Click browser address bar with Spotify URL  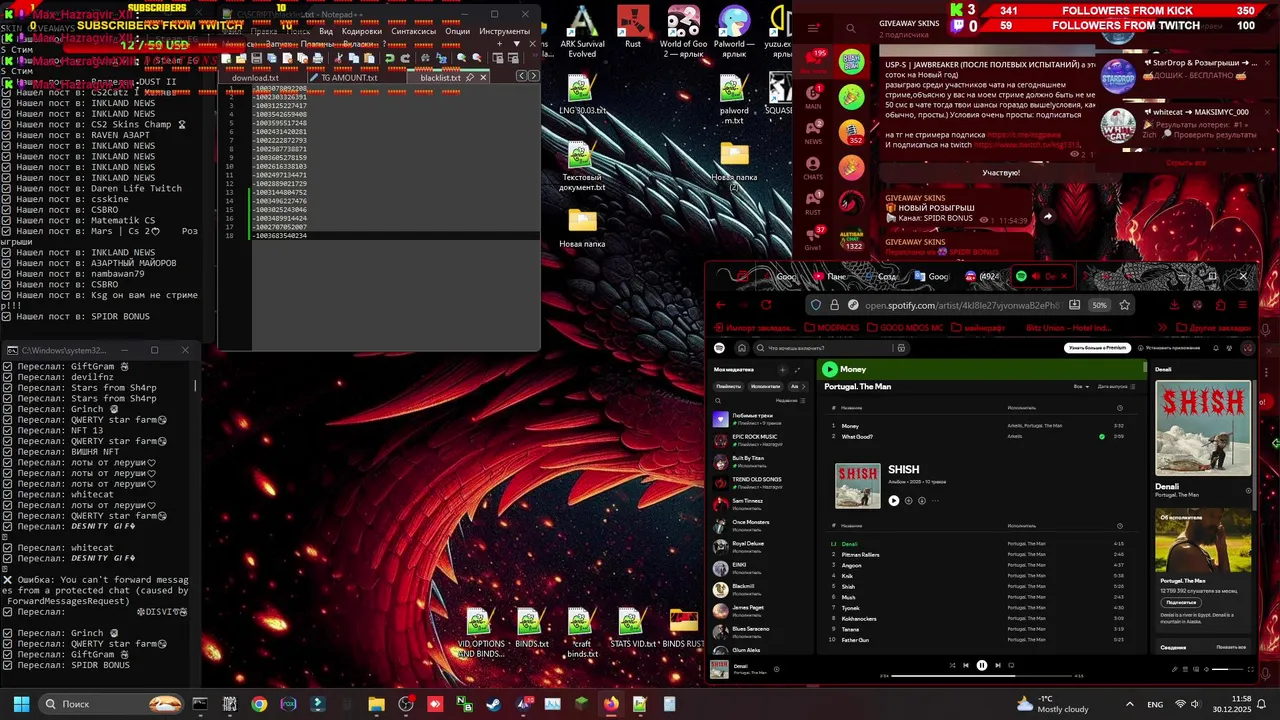click(x=960, y=305)
